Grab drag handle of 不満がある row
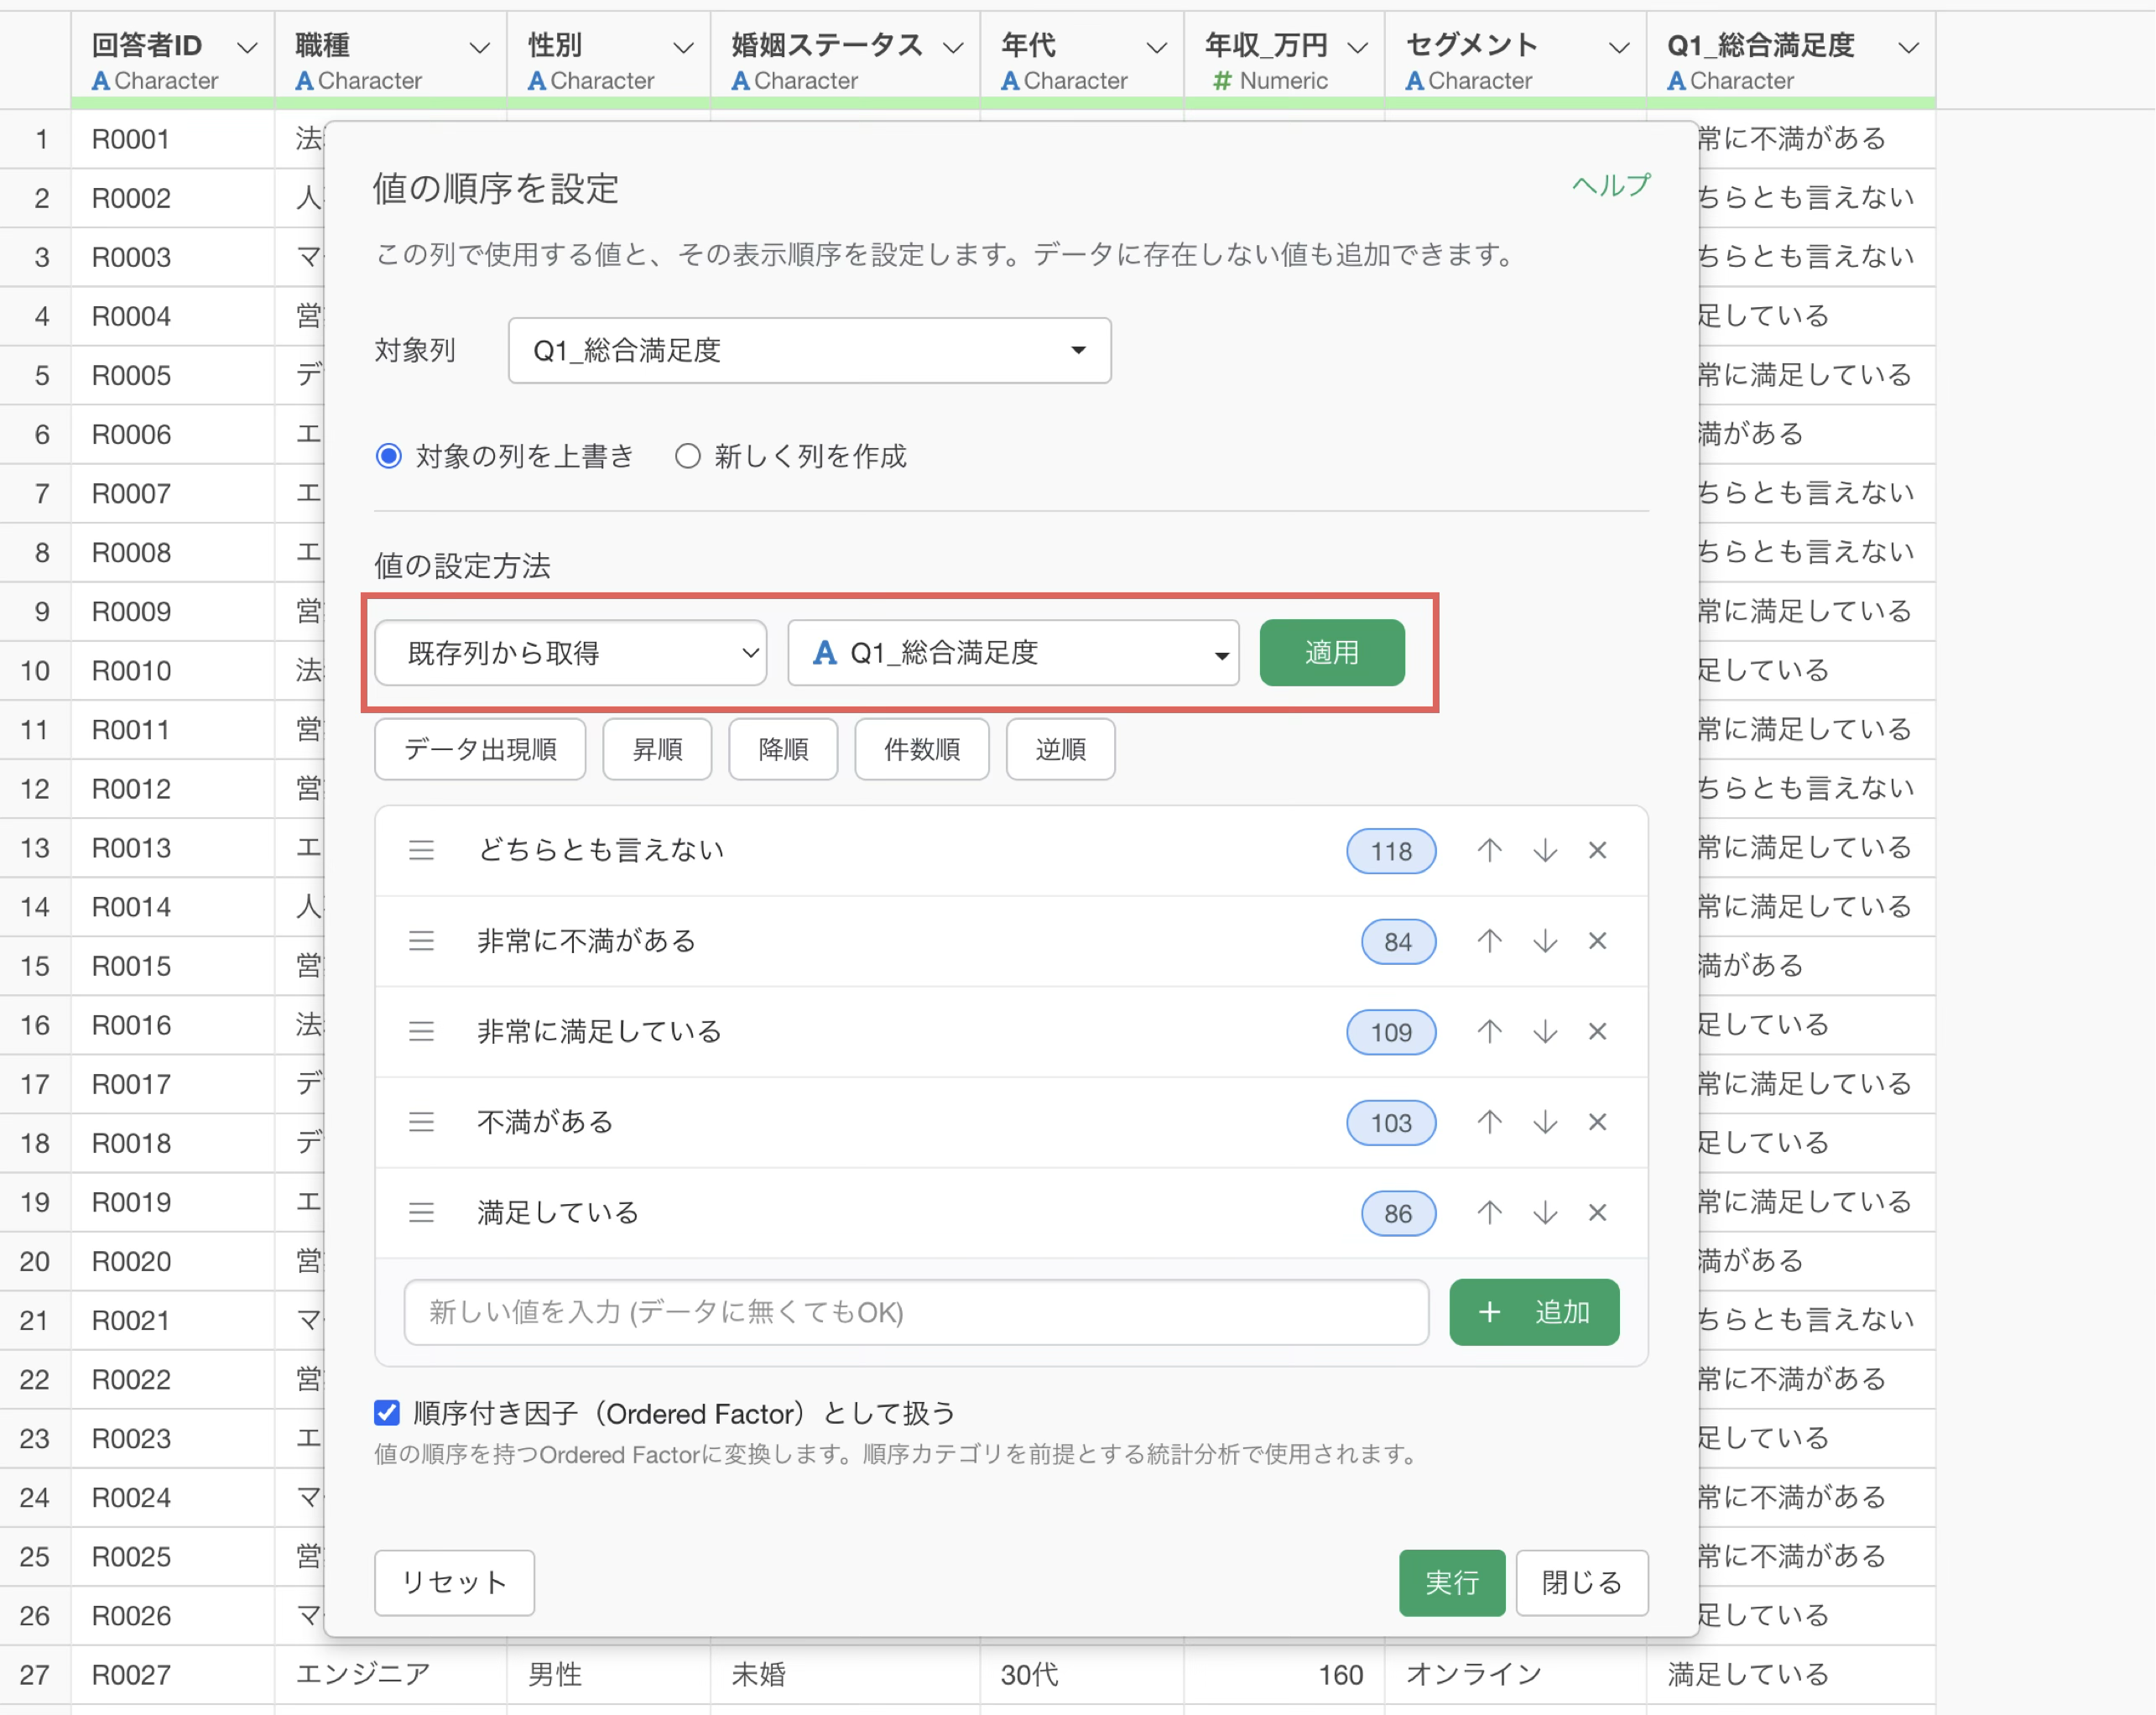Screen dimensions: 2156x1715 coord(421,1122)
